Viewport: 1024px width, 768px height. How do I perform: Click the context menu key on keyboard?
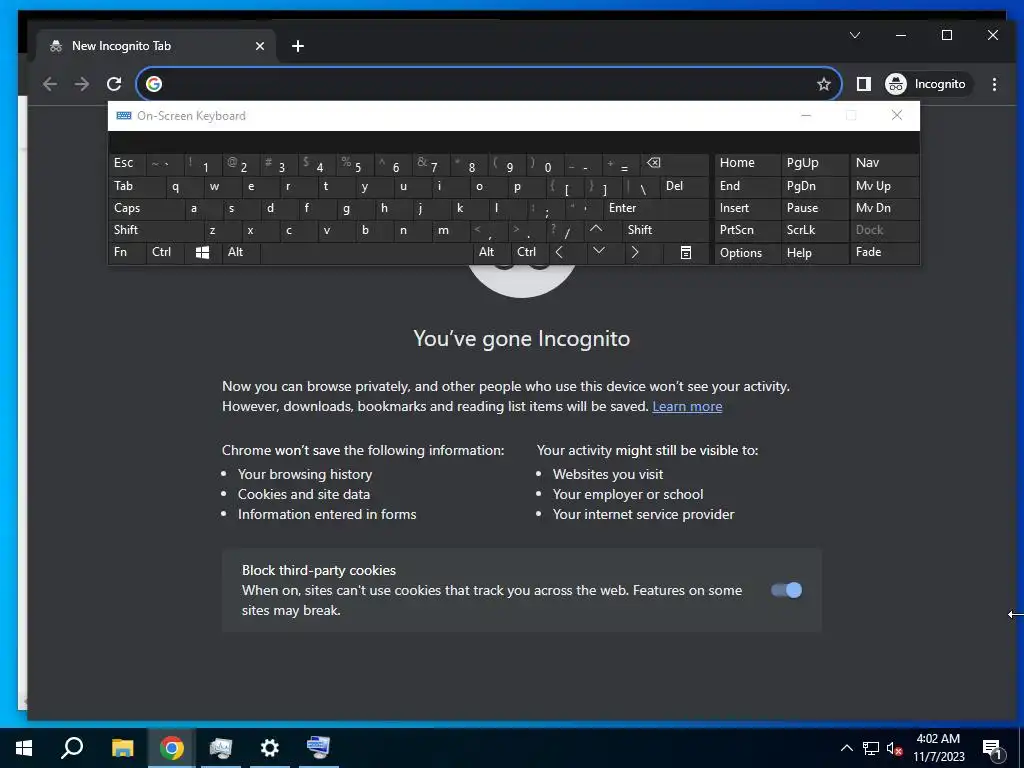coord(685,252)
